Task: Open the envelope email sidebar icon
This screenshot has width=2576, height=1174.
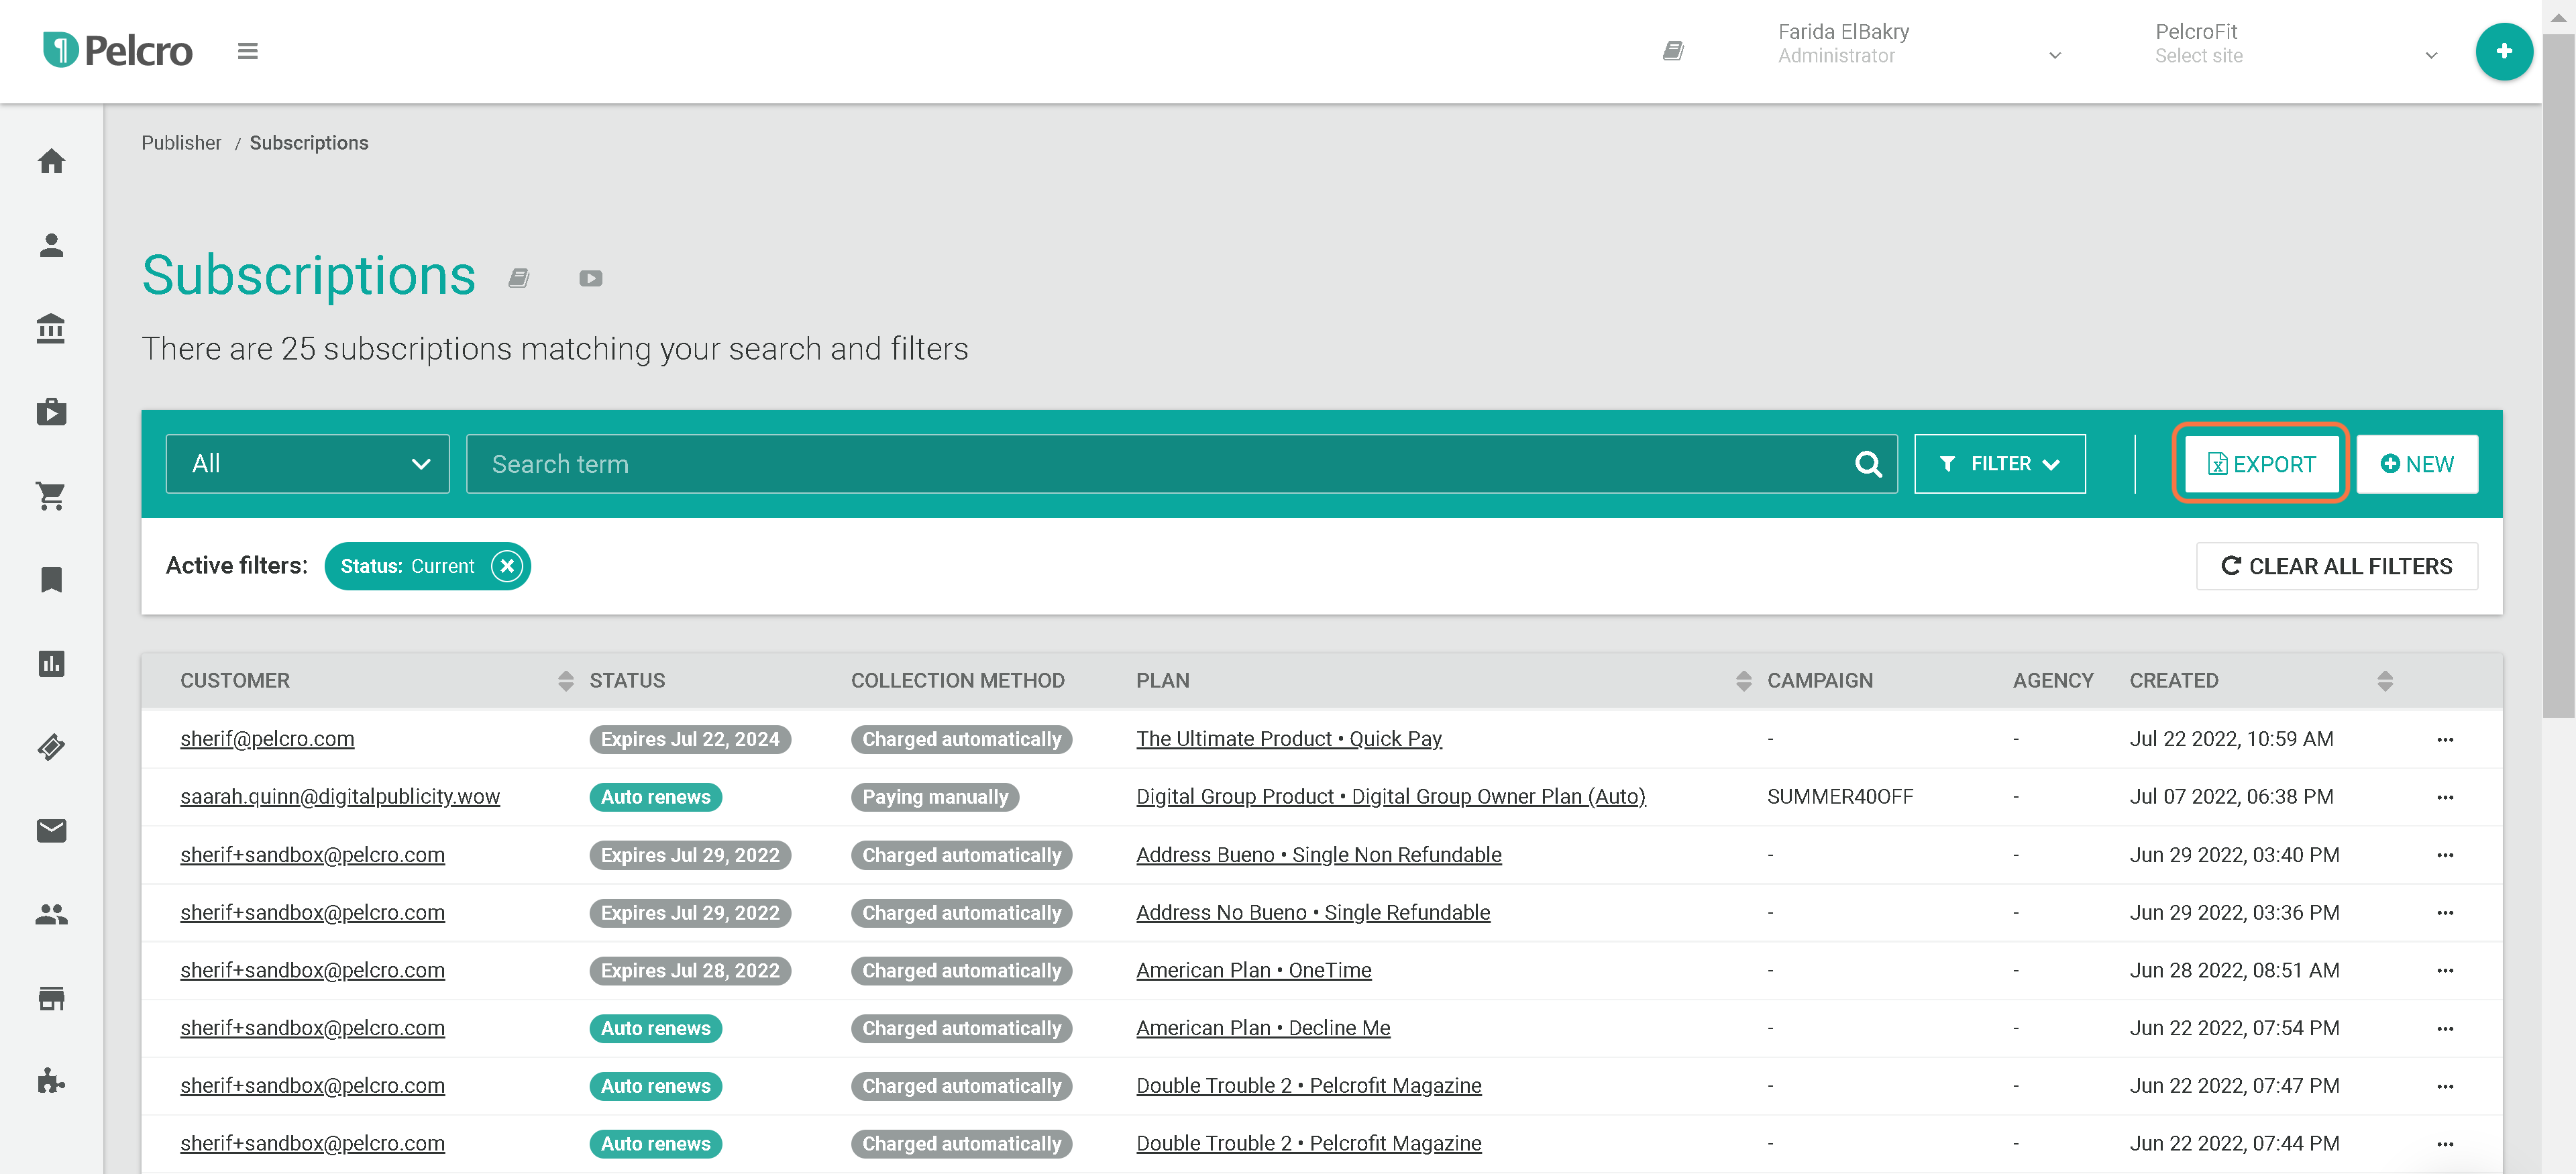Action: pos(51,830)
